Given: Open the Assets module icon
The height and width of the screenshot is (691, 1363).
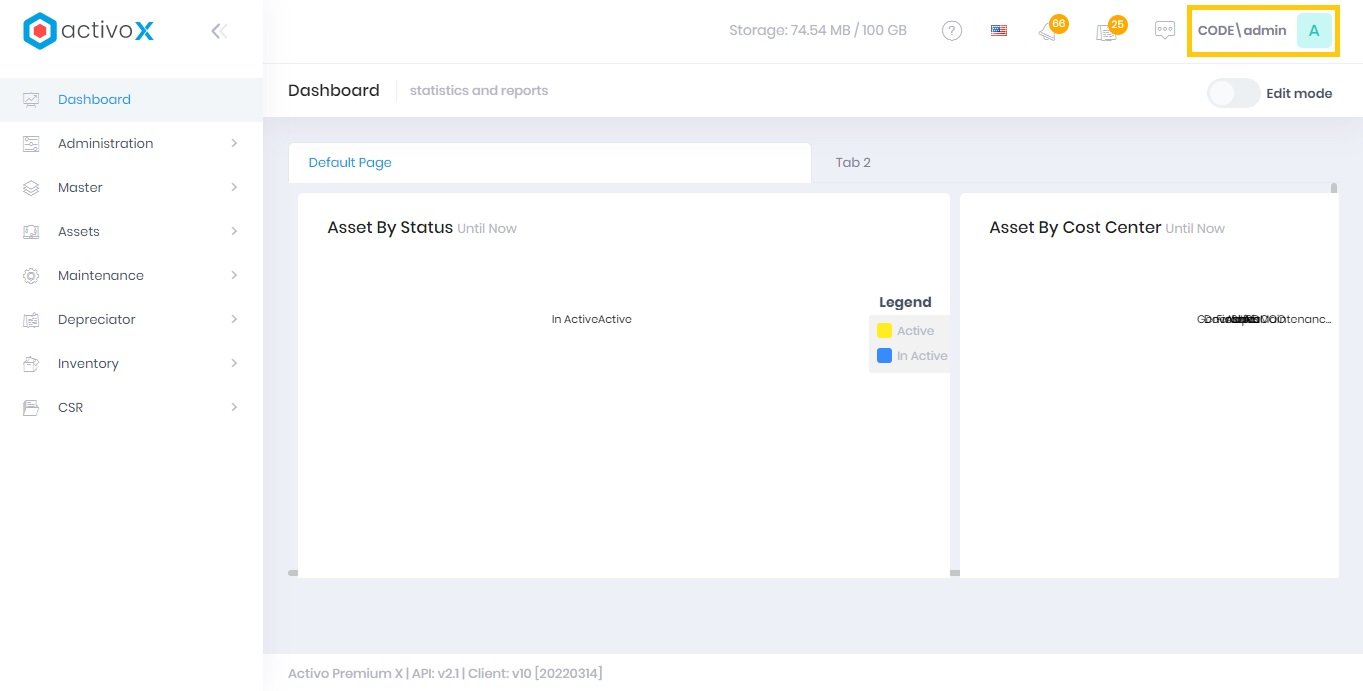Looking at the screenshot, I should (x=30, y=231).
